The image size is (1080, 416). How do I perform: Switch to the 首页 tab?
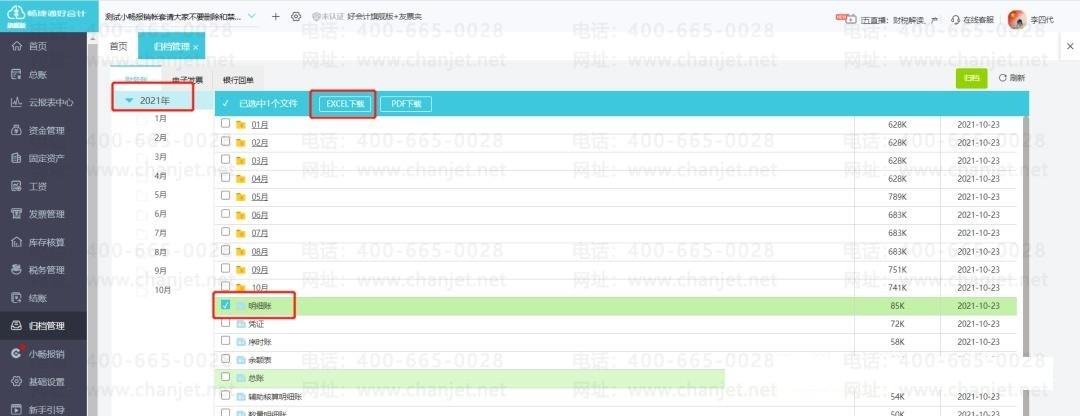[x=118, y=46]
